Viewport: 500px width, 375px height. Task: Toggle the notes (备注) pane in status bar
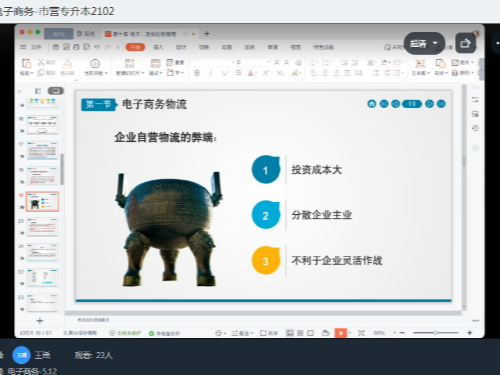242,333
